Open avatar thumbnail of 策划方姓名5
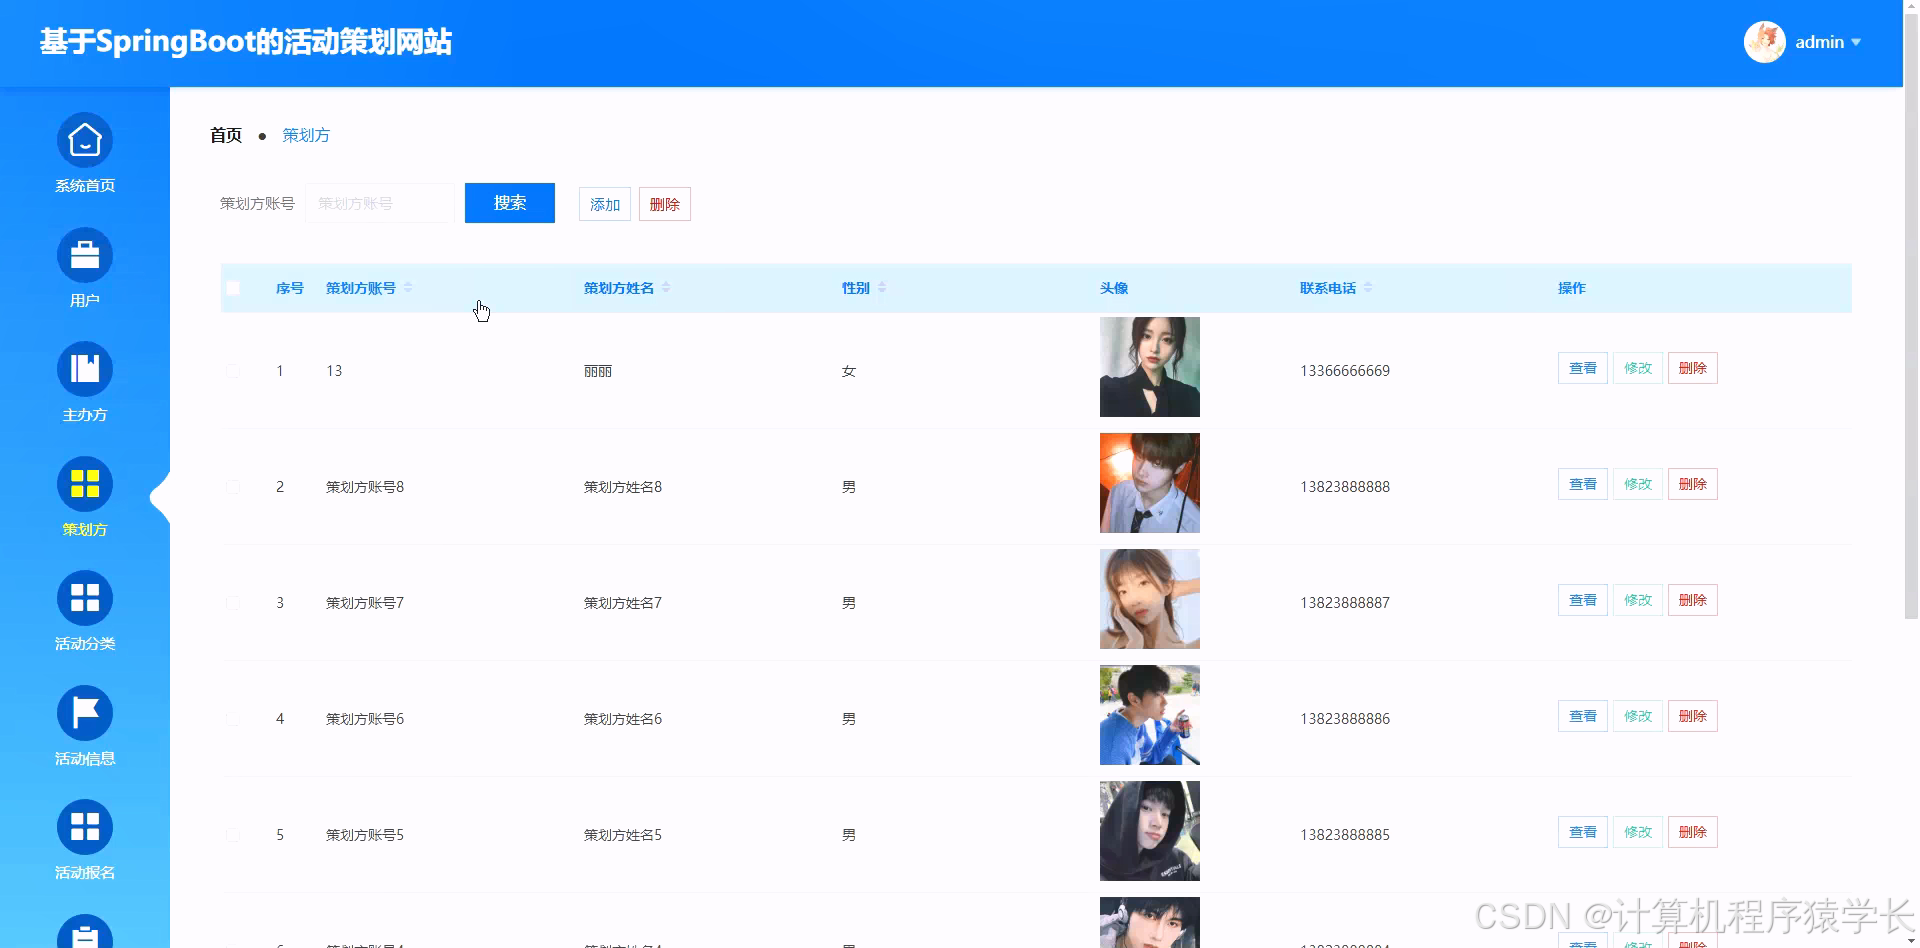The height and width of the screenshot is (948, 1920). (1150, 831)
